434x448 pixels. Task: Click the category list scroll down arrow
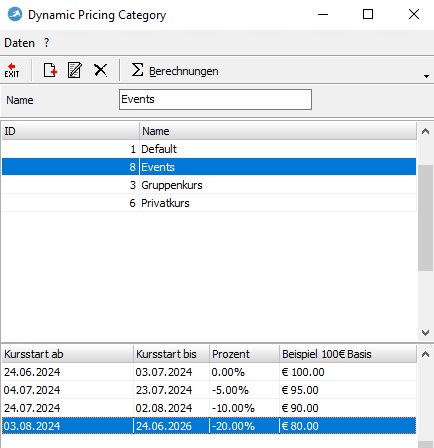click(425, 332)
